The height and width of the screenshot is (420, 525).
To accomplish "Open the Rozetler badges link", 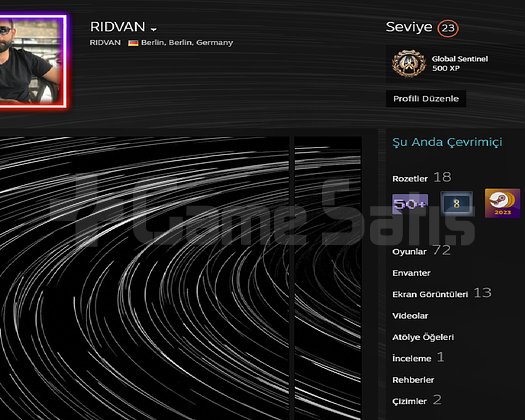I will [x=410, y=179].
